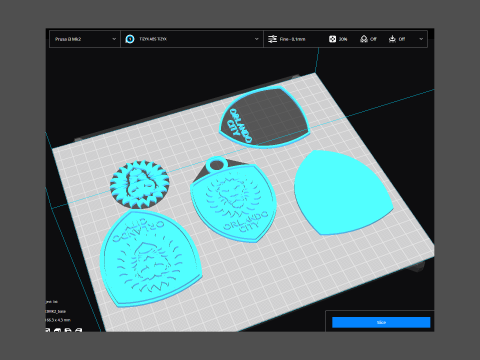Screen dimensions: 480x360
Task: Click the extruder 1 circular icon
Action: pyautogui.click(x=130, y=39)
